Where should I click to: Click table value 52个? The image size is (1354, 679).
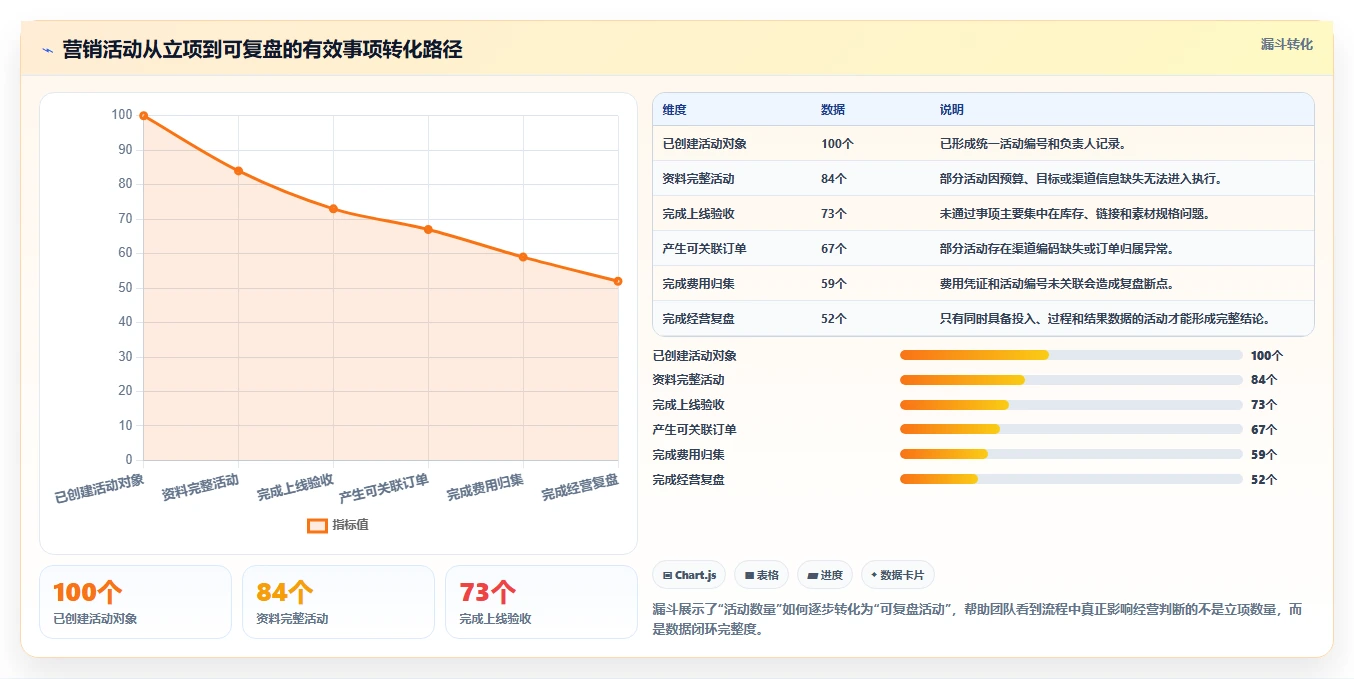(x=834, y=319)
